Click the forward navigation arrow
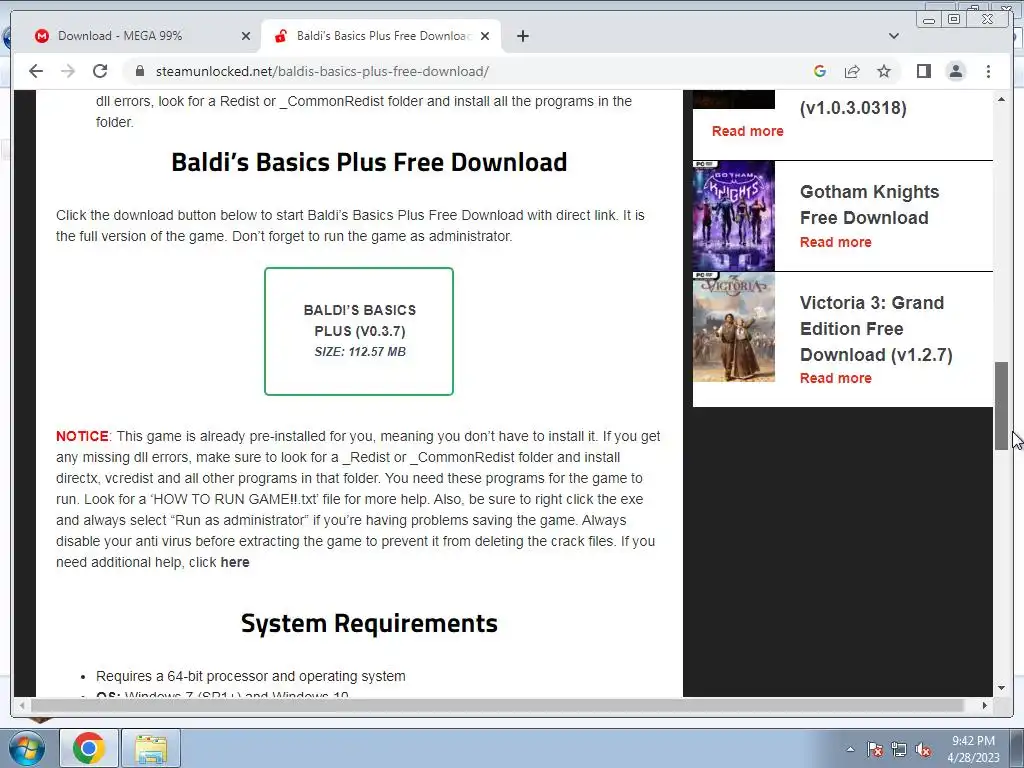This screenshot has width=1024, height=768. click(68, 71)
